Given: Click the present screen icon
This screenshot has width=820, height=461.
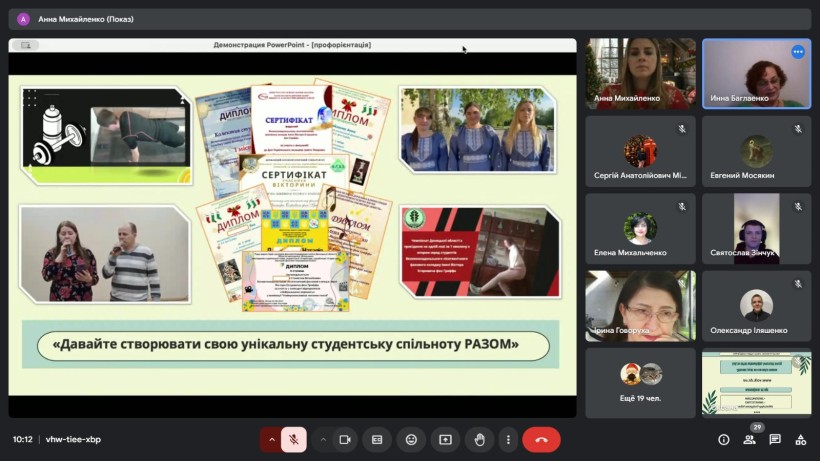Looking at the screenshot, I should (445, 439).
